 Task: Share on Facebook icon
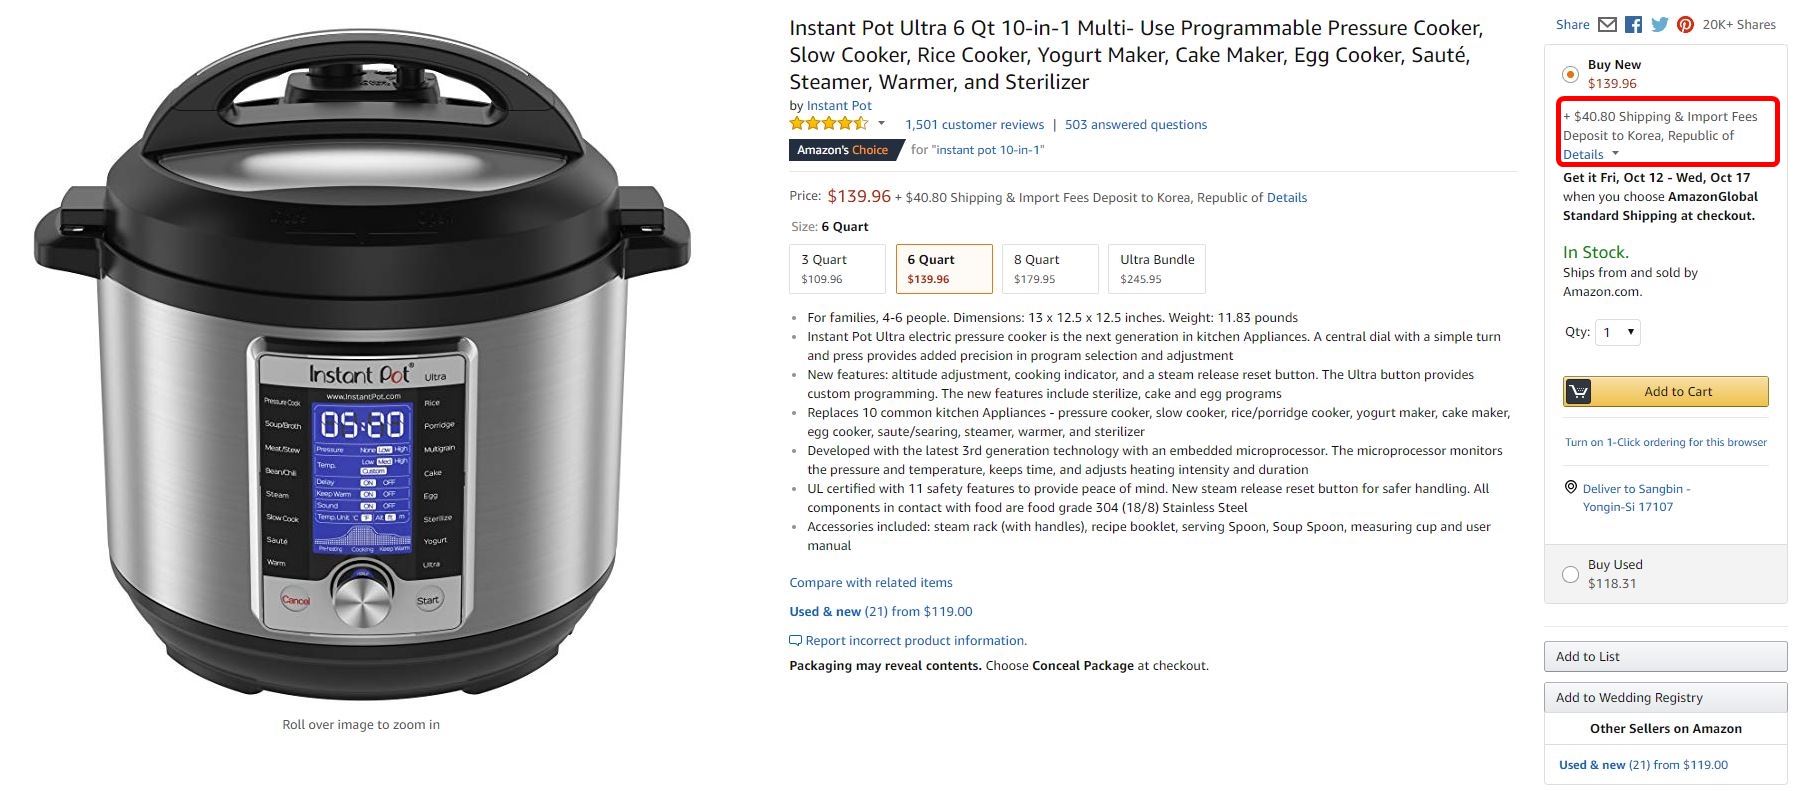pos(1633,24)
